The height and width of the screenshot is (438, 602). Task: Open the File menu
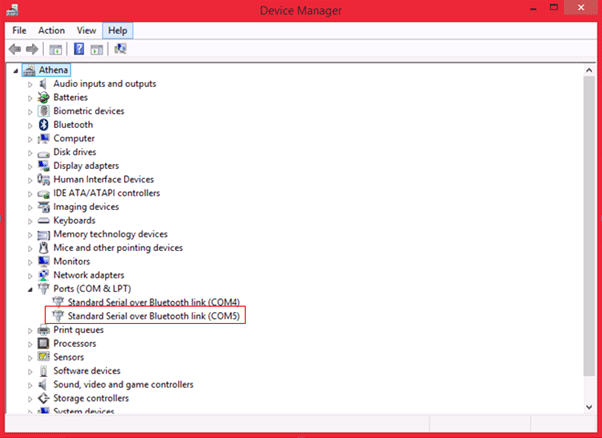pyautogui.click(x=19, y=31)
